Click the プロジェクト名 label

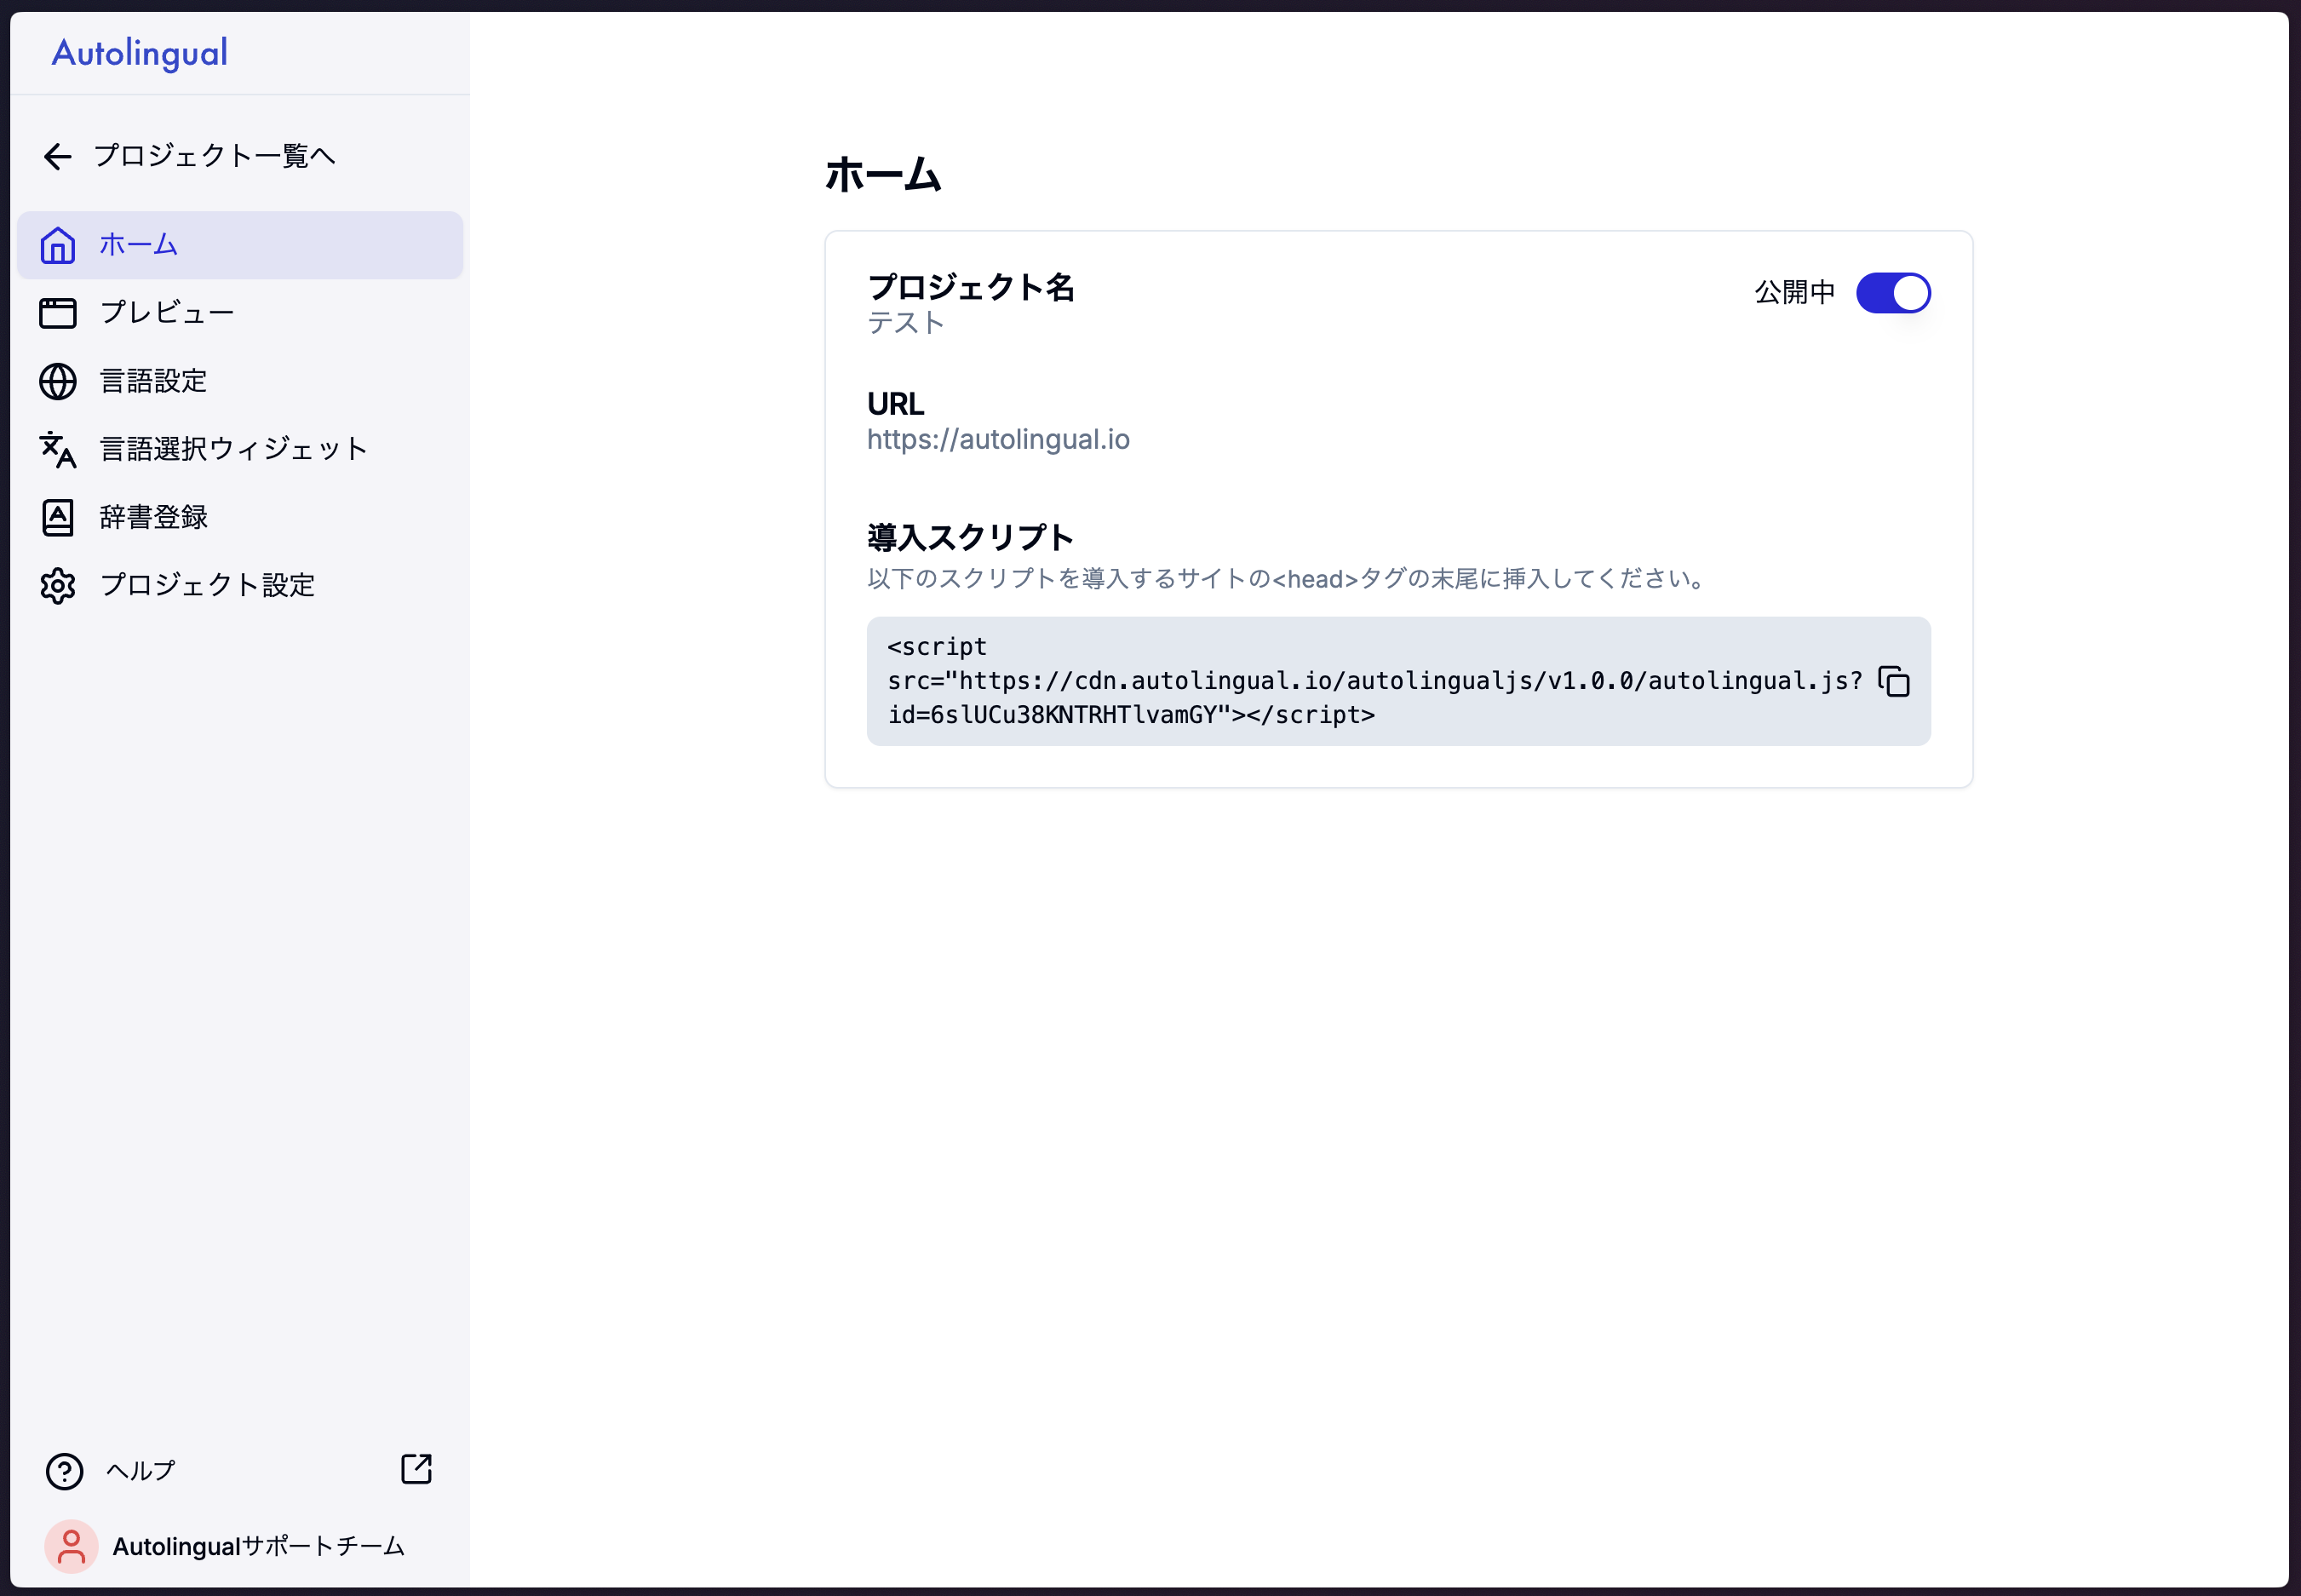[x=970, y=287]
